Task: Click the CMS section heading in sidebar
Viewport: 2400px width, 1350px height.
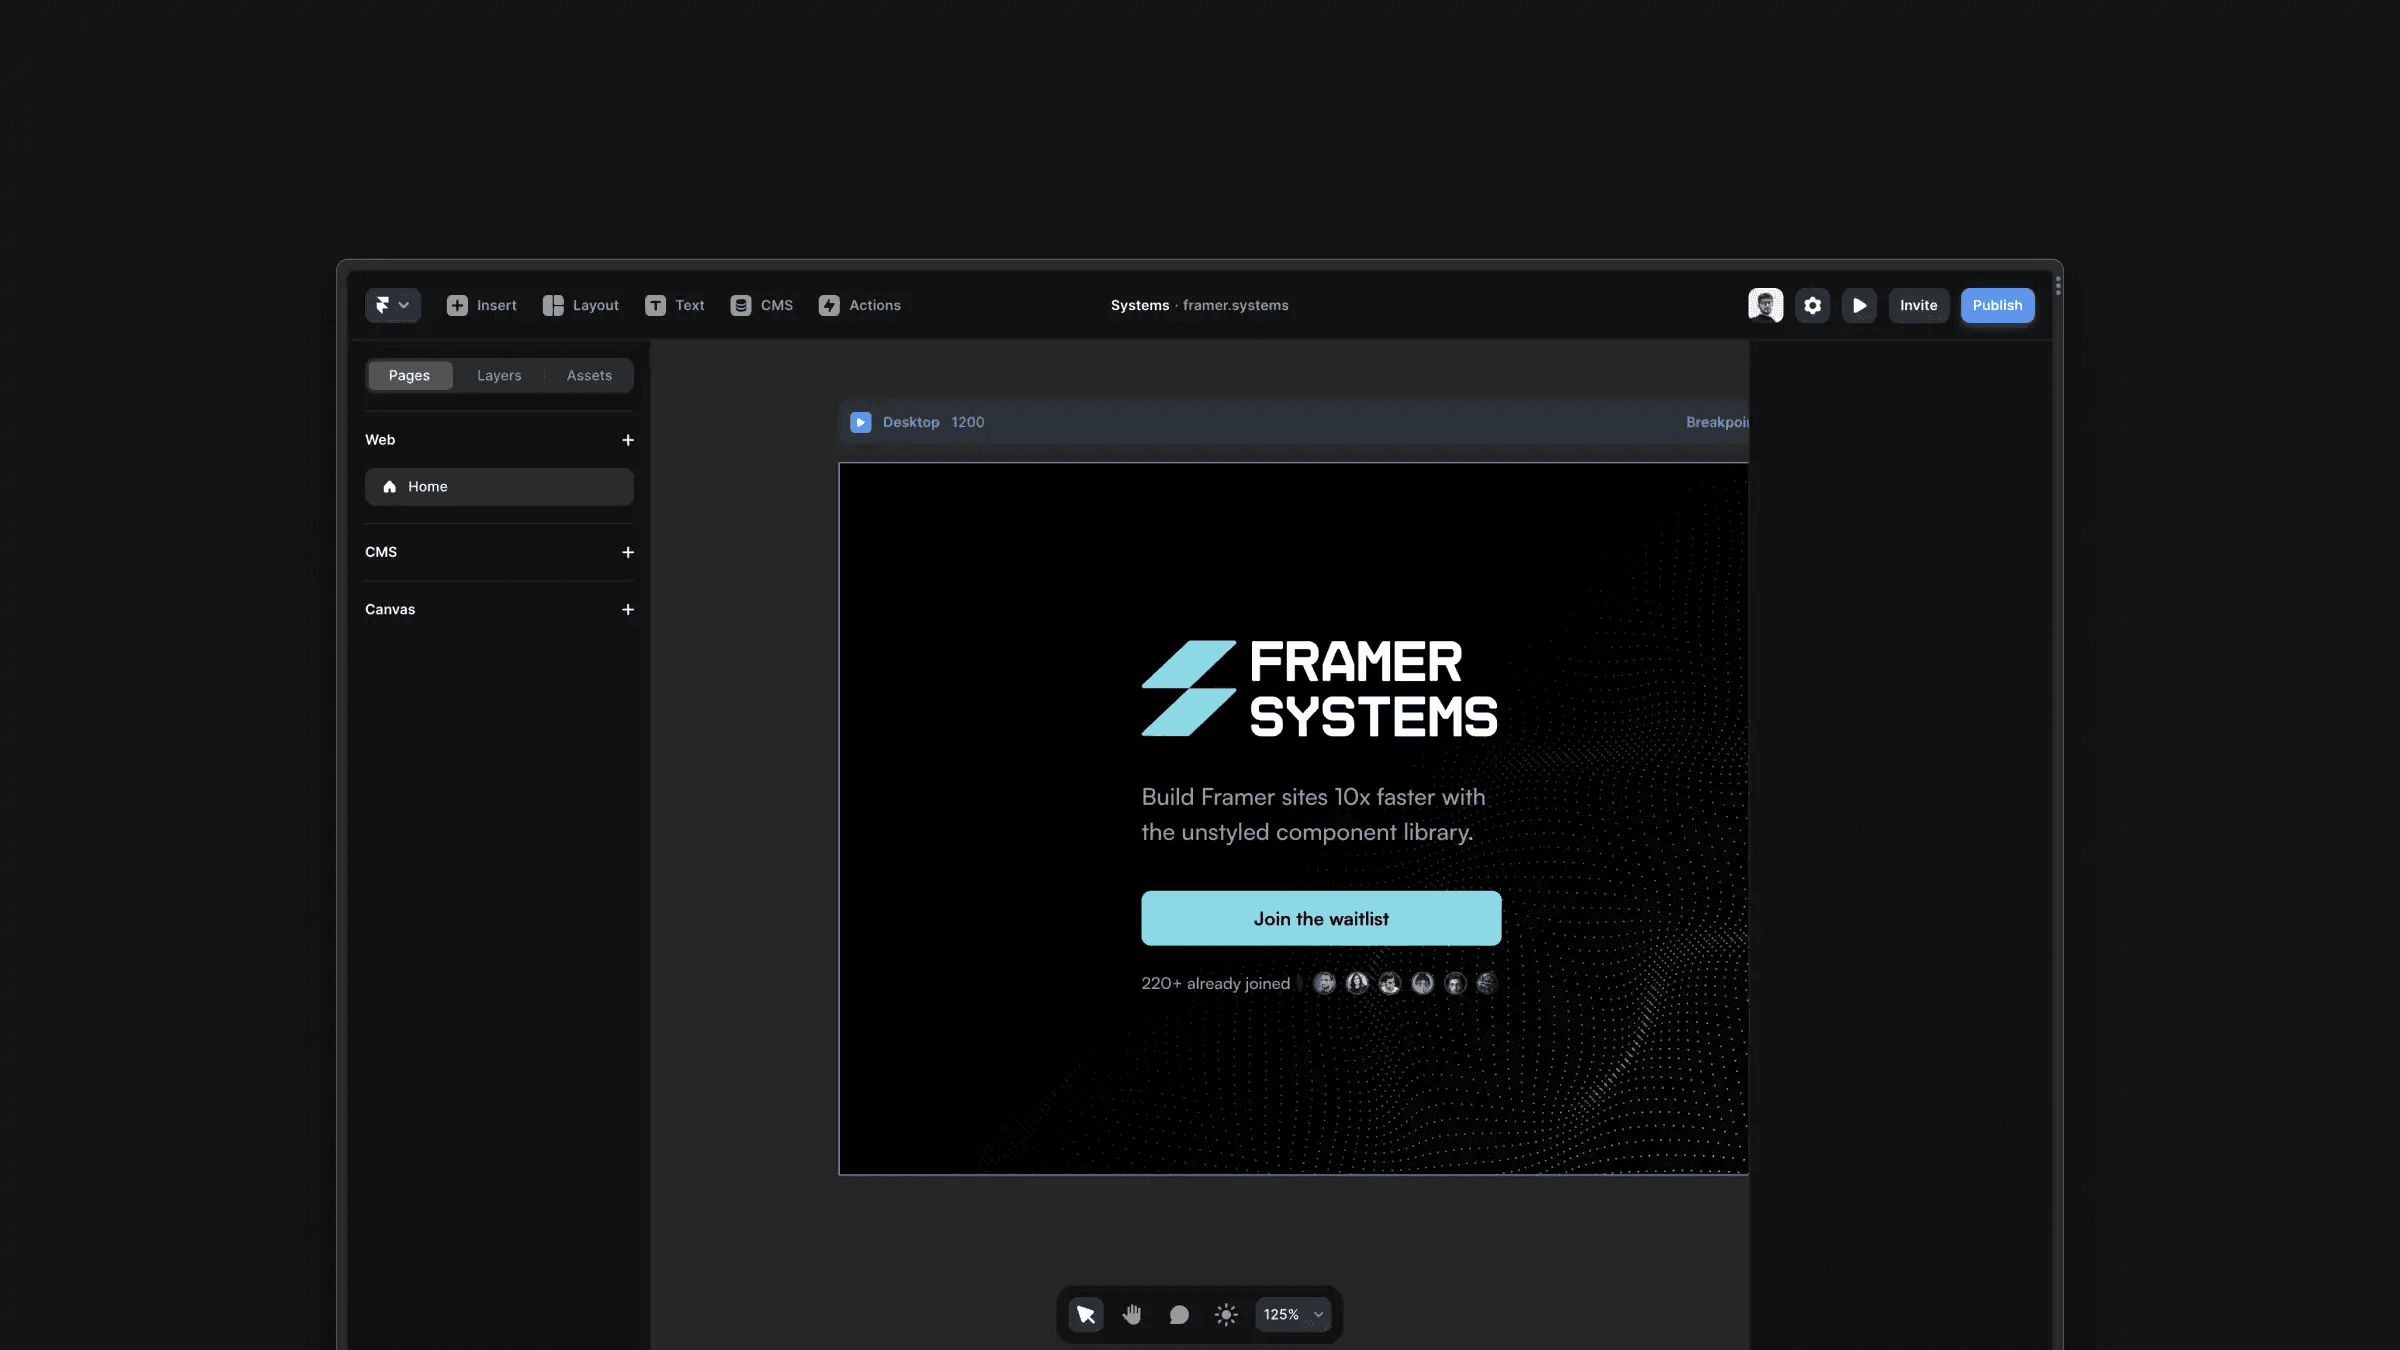Action: point(381,552)
